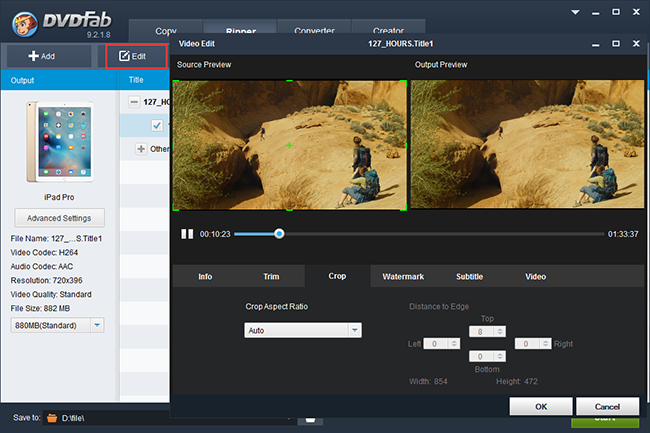Pause the video preview playback

pyautogui.click(x=187, y=234)
